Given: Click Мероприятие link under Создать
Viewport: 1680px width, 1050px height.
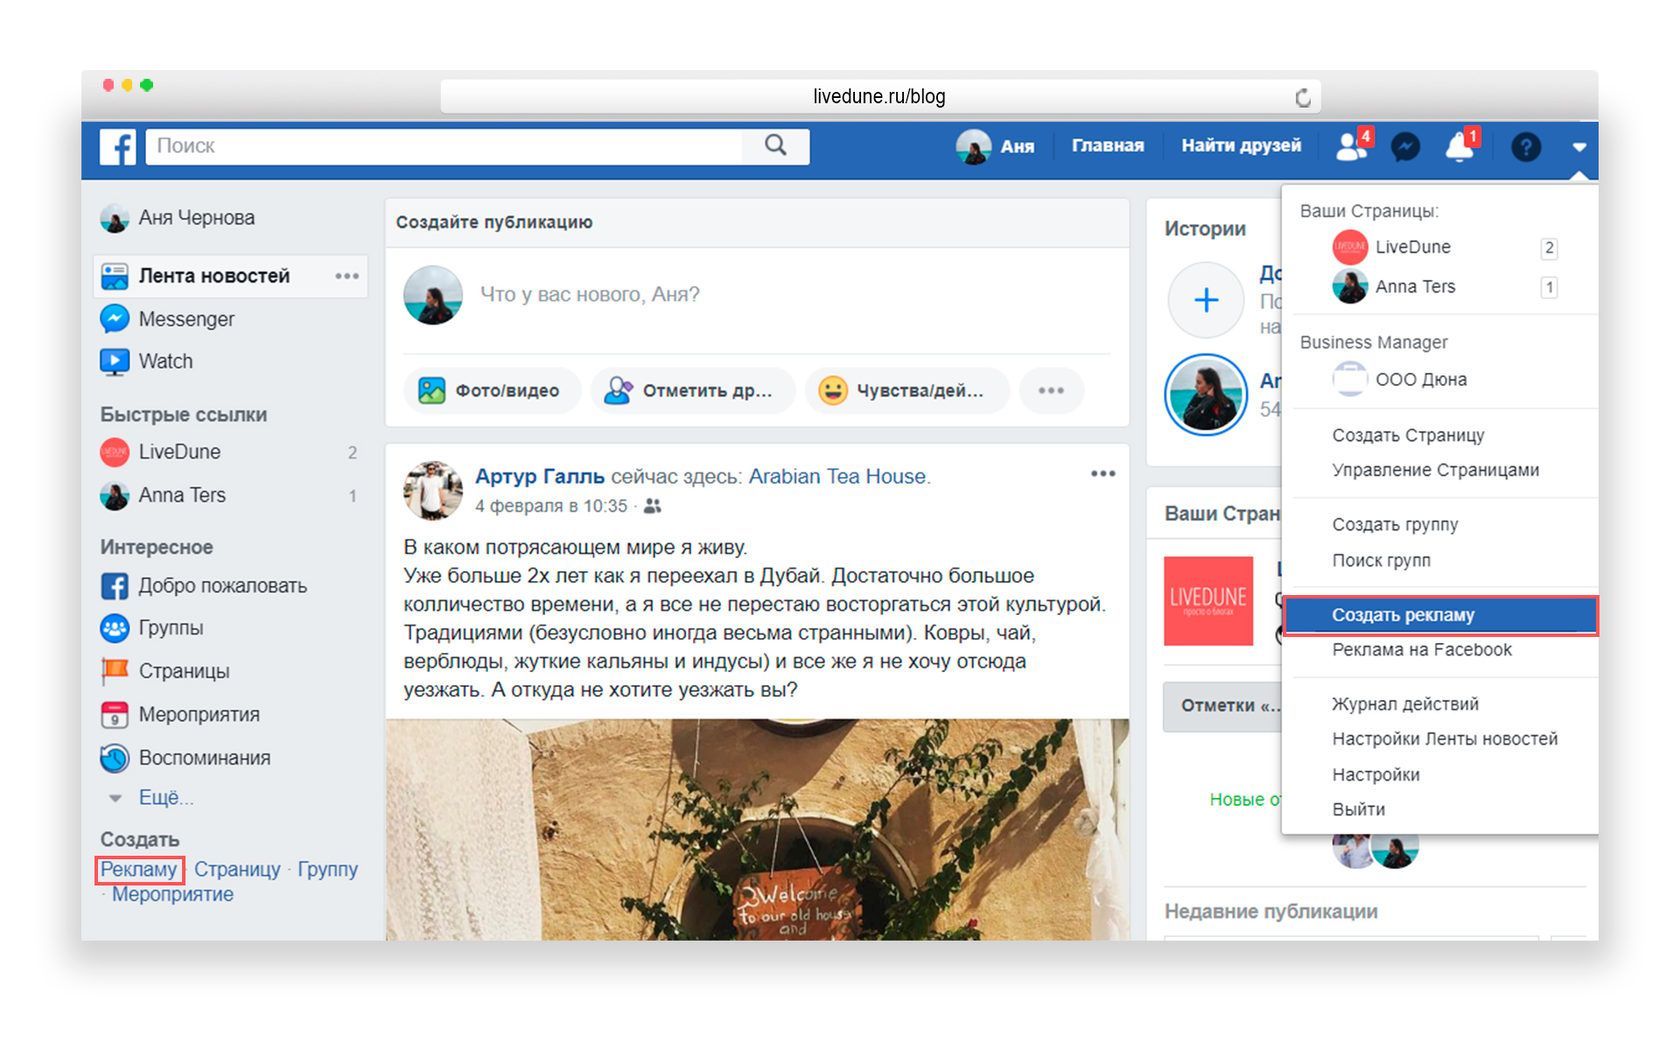Looking at the screenshot, I should pyautogui.click(x=173, y=895).
